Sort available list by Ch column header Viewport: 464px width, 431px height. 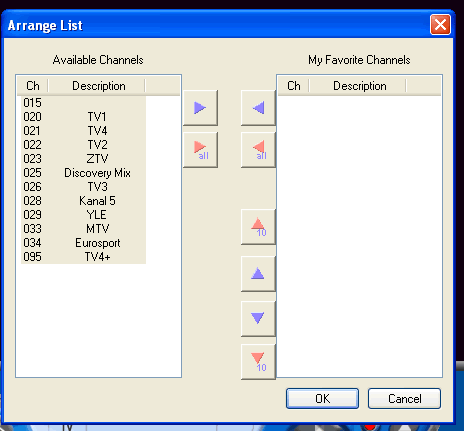tap(33, 86)
